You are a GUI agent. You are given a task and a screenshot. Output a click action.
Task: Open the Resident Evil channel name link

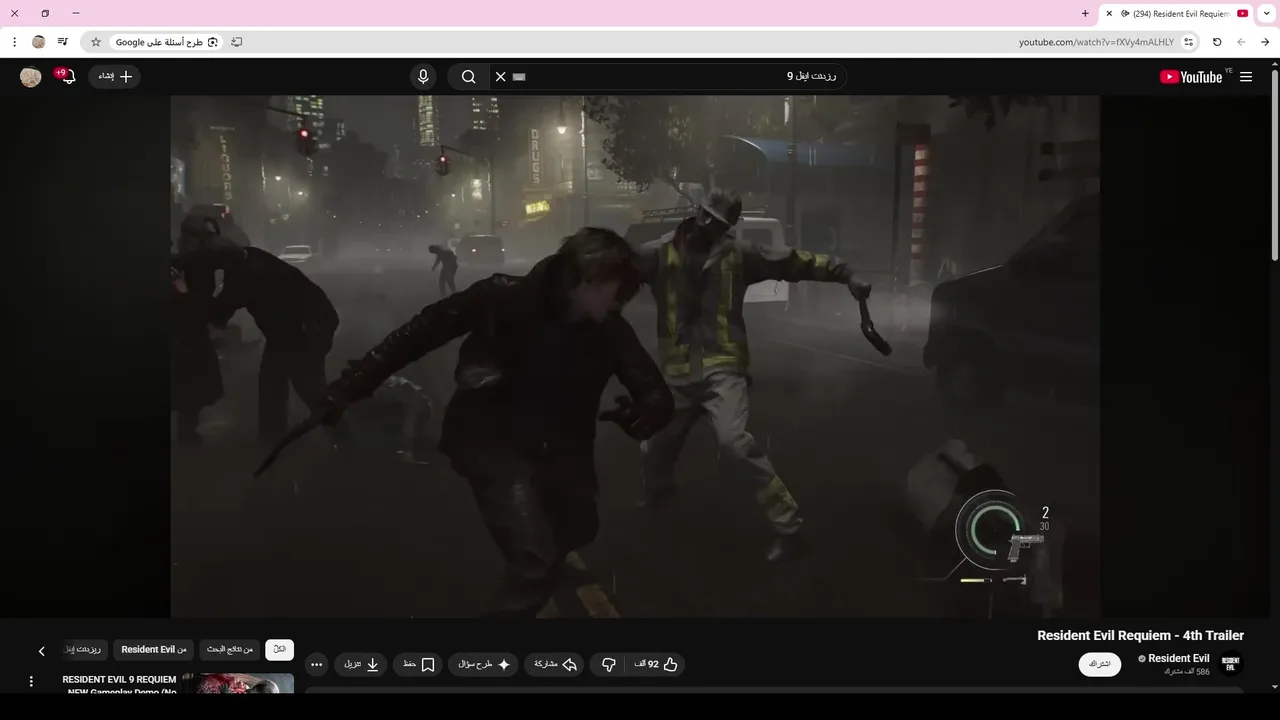(x=1178, y=658)
